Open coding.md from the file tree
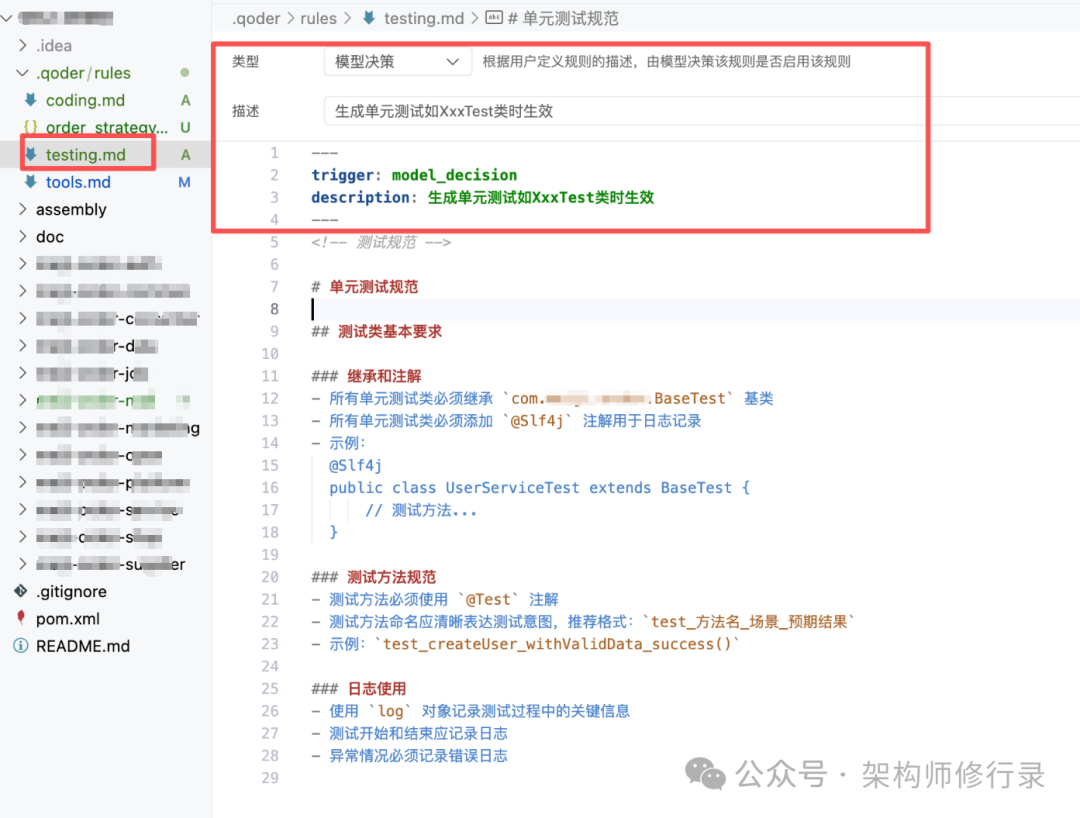Image resolution: width=1080 pixels, height=818 pixels. click(85, 100)
